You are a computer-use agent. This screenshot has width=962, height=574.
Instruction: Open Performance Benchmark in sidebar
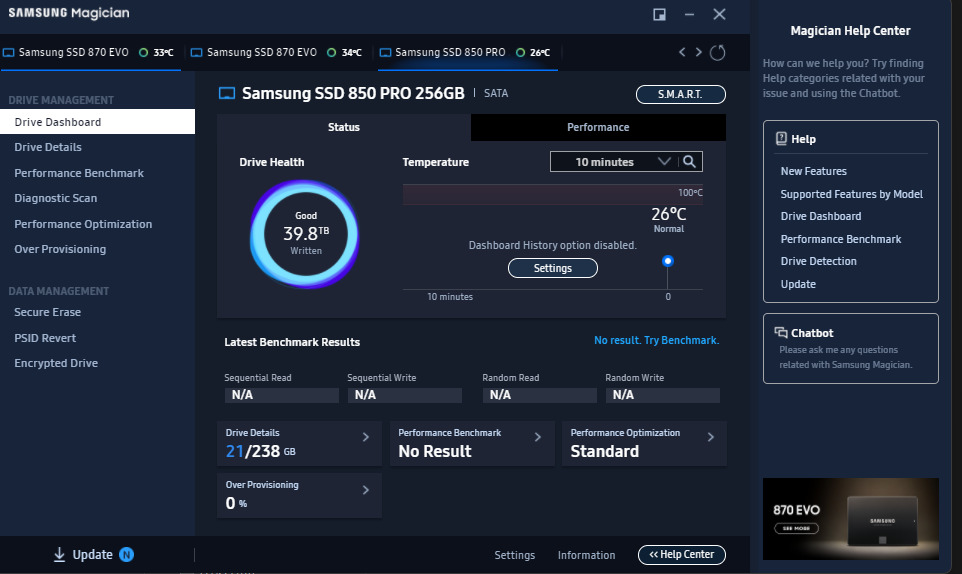[x=79, y=173]
